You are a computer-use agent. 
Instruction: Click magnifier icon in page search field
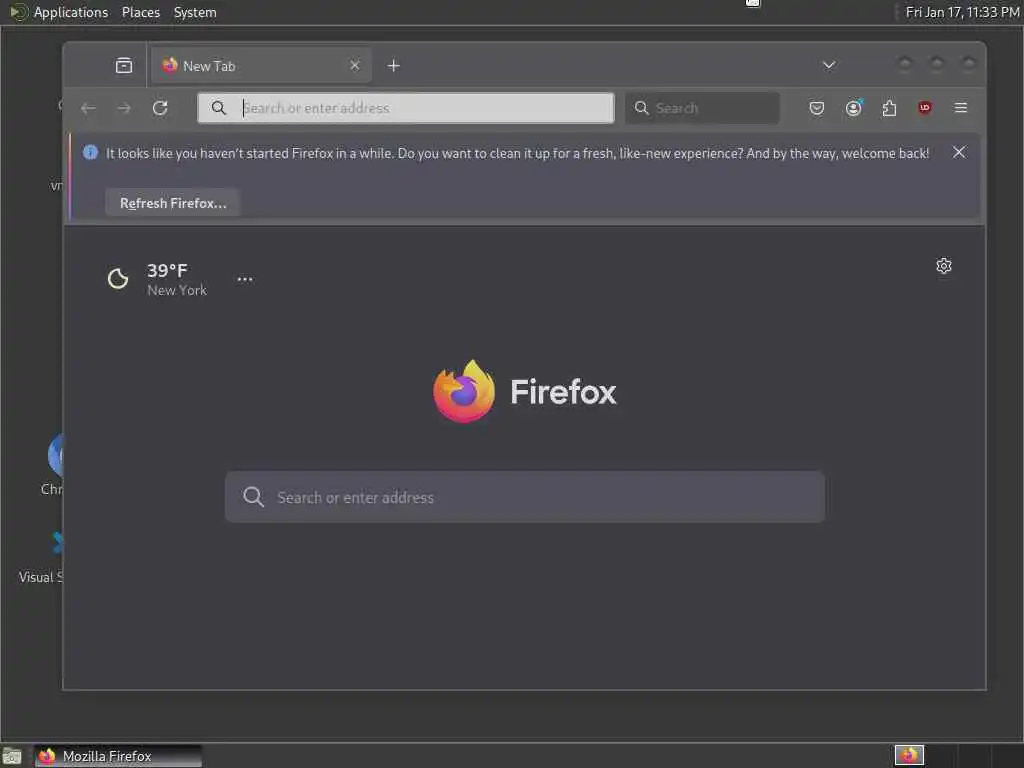(253, 497)
